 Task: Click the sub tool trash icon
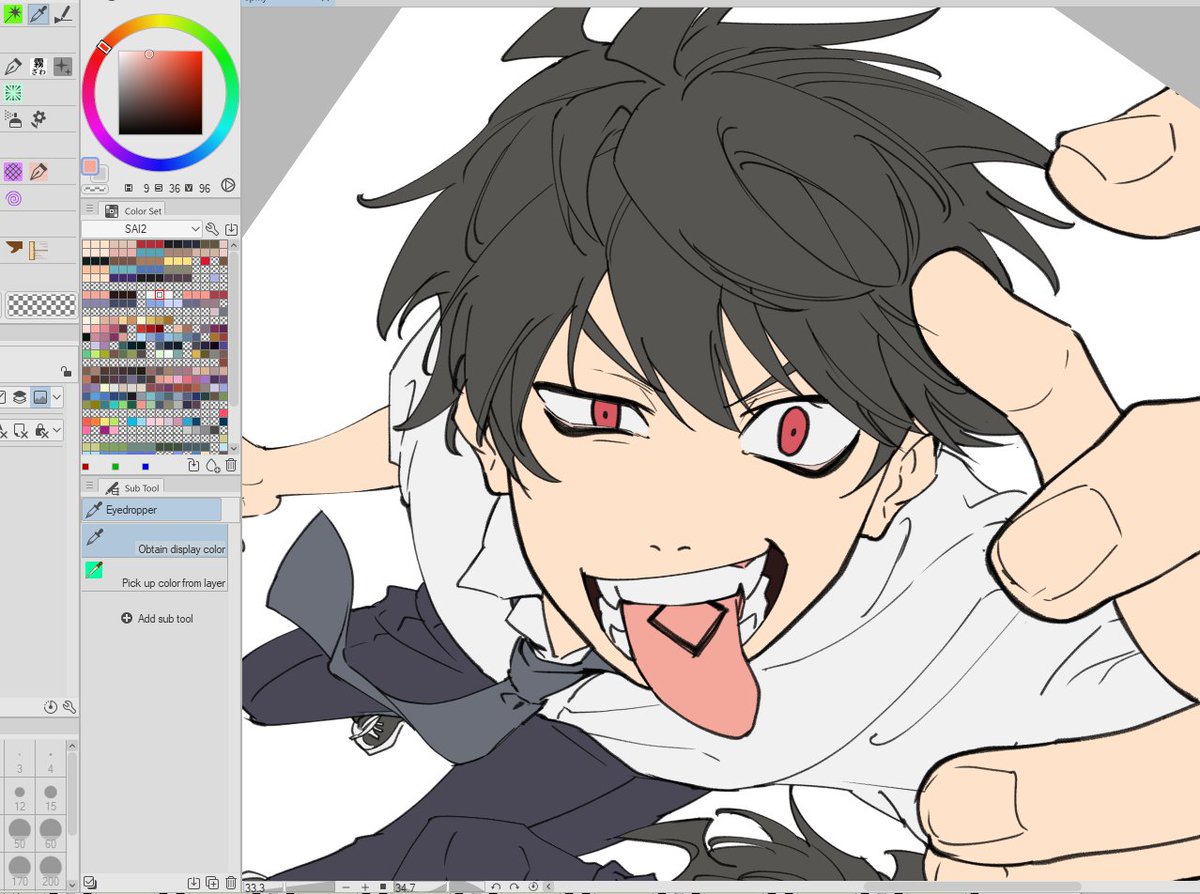231,883
